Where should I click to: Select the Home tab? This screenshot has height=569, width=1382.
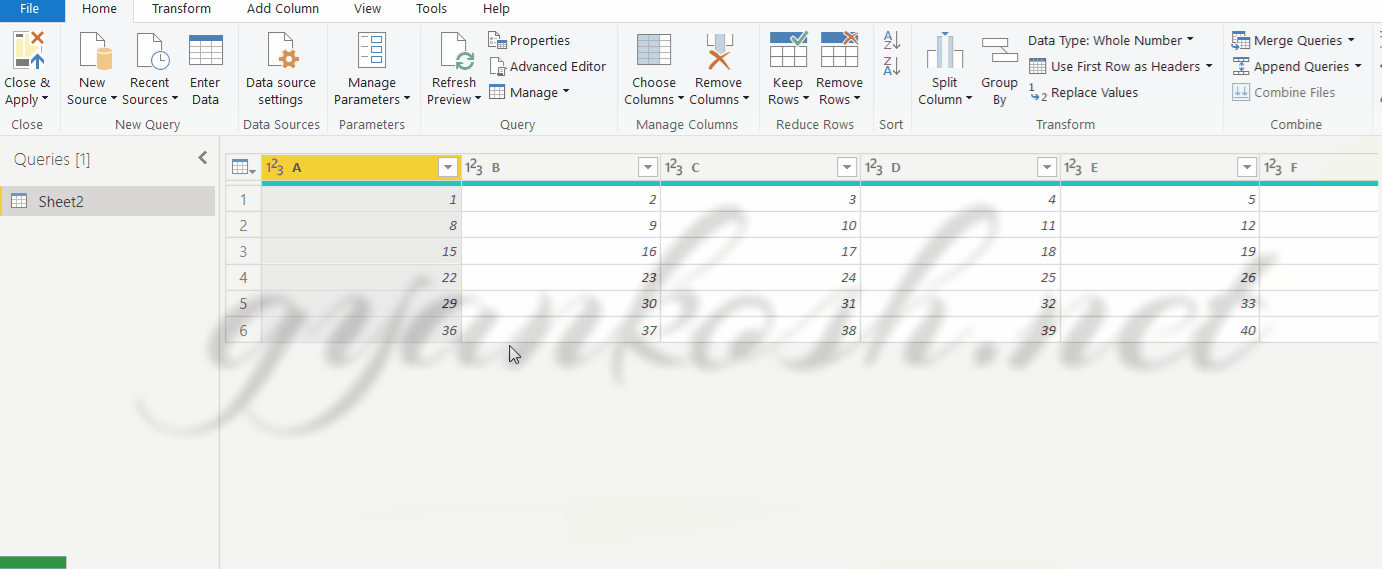point(99,9)
